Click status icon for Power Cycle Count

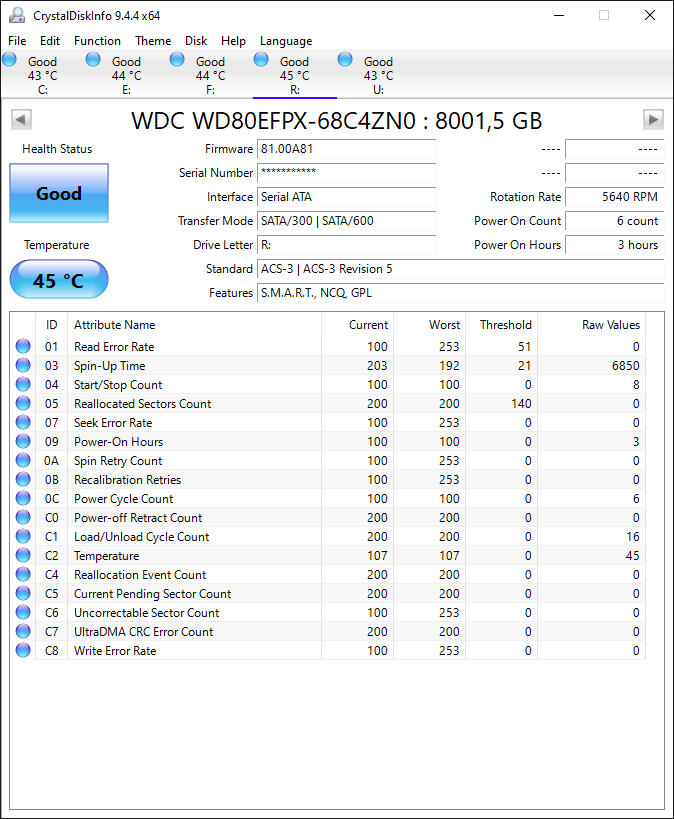coord(23,498)
